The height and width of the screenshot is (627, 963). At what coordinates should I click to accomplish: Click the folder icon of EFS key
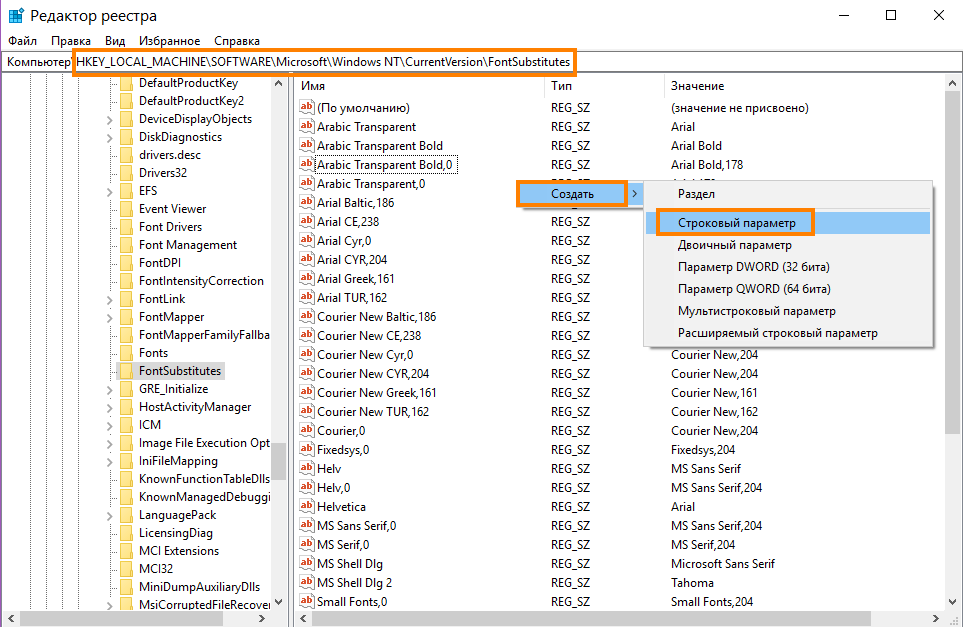pos(127,191)
